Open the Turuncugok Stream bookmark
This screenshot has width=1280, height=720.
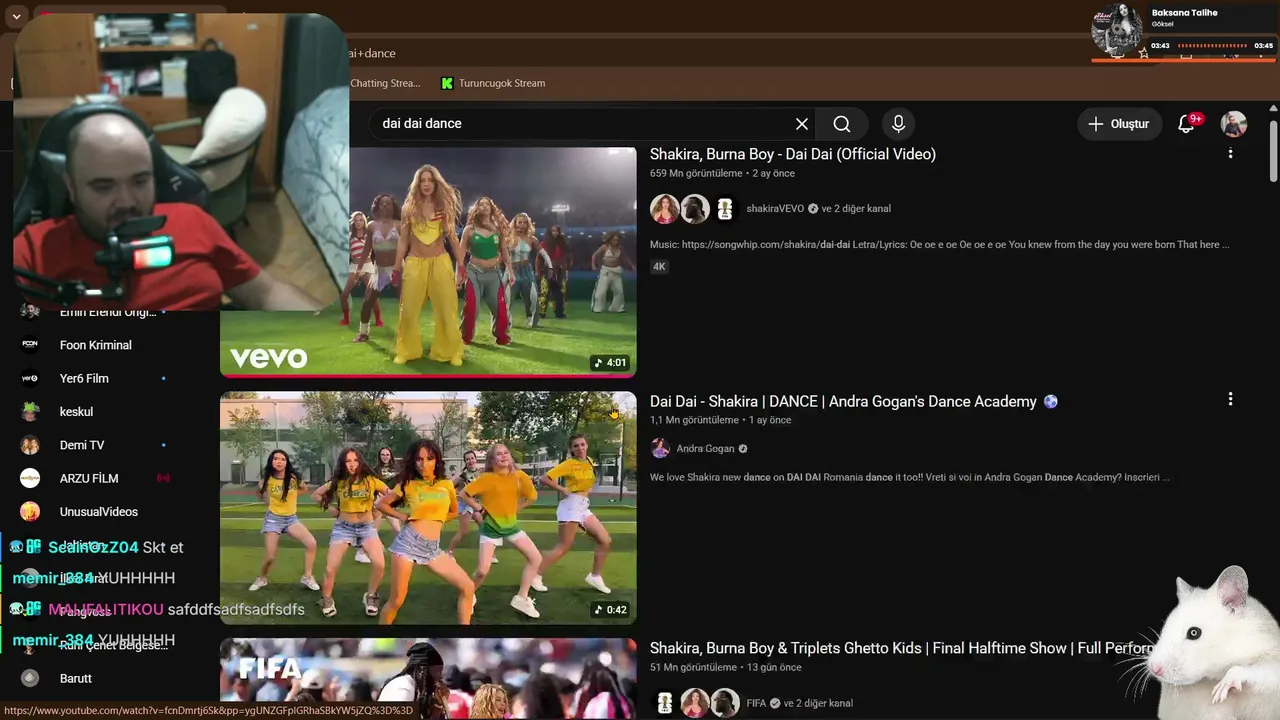tap(493, 83)
